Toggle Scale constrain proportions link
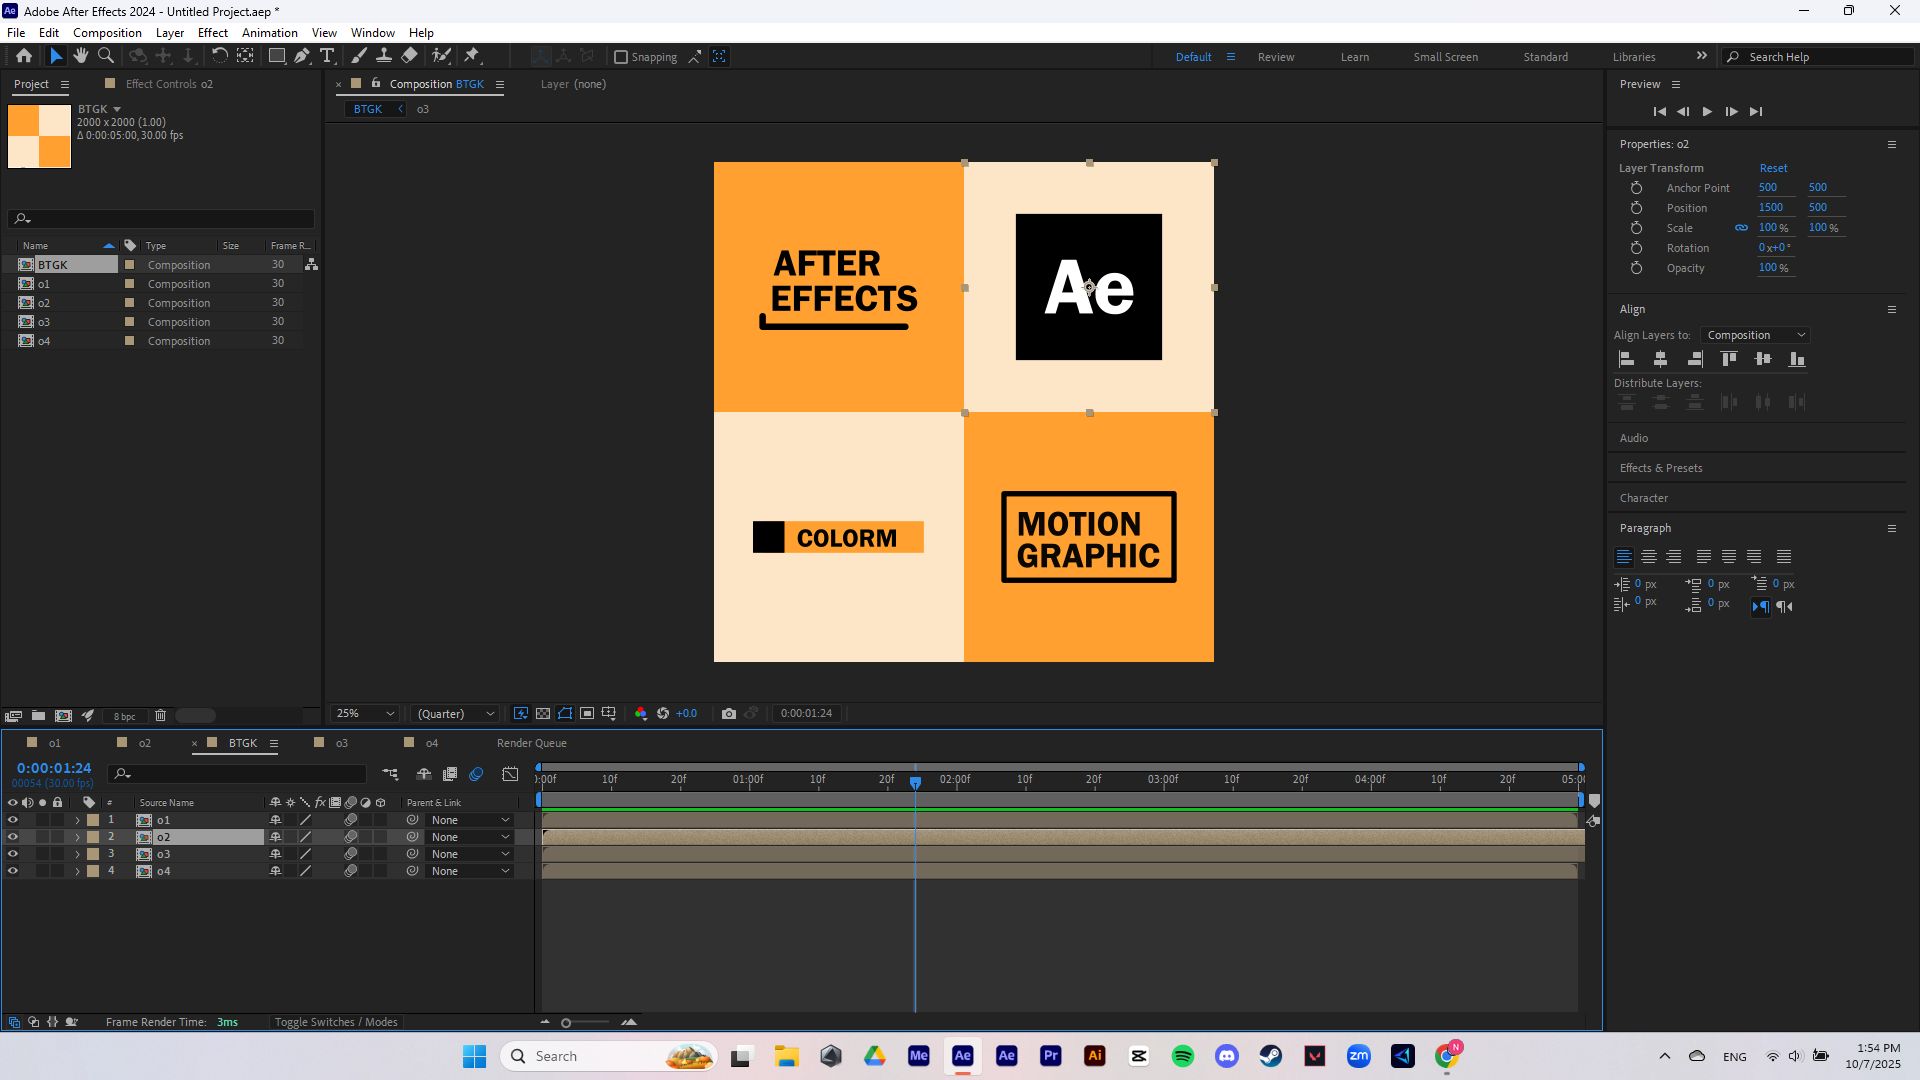Image resolution: width=1920 pixels, height=1080 pixels. pos(1741,228)
